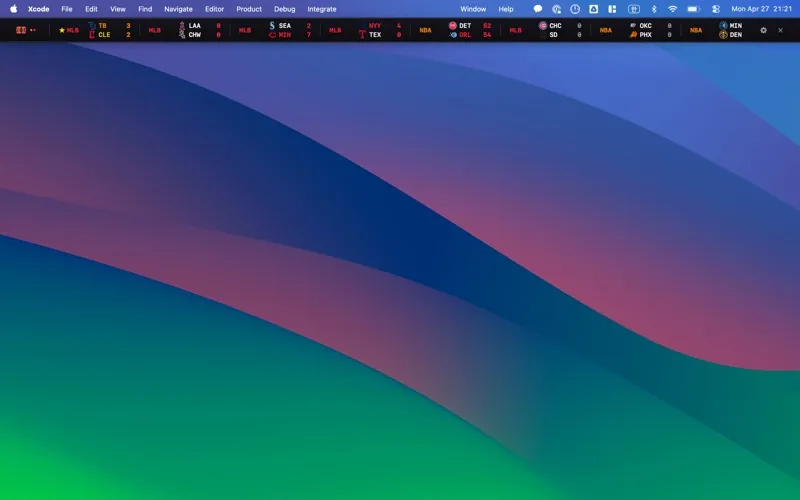
Task: Open Wi-Fi status in menu bar
Action: tap(672, 9)
